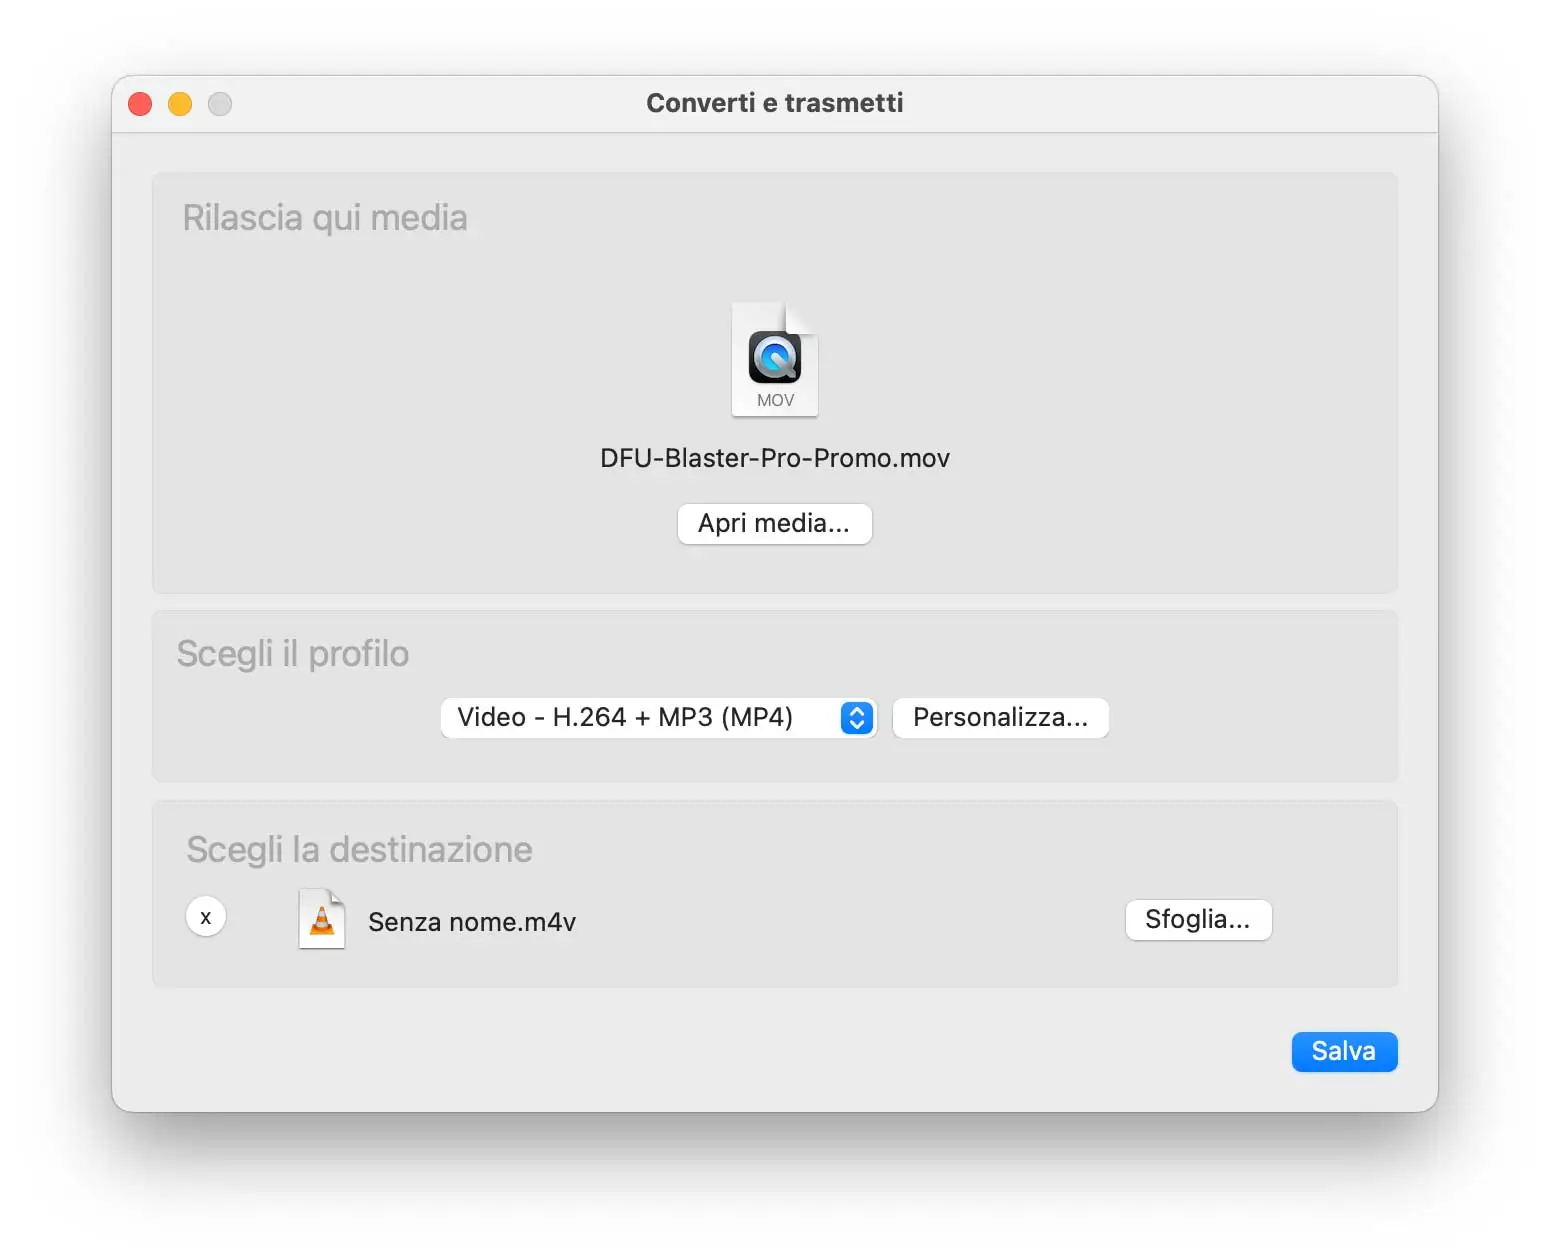Click the stepper arrows on the profile selector
This screenshot has width=1550, height=1260.
[x=855, y=717]
